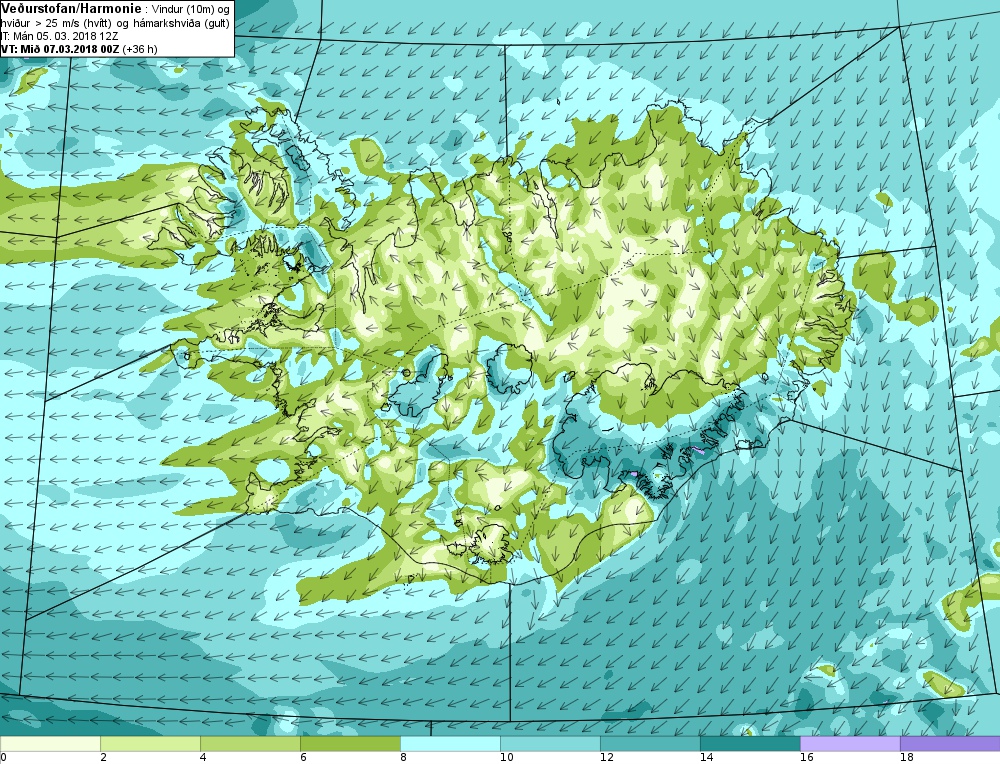The width and height of the screenshot is (1000, 764).
Task: Select the 10–12 turquoise legend swatch
Action: coord(550,744)
